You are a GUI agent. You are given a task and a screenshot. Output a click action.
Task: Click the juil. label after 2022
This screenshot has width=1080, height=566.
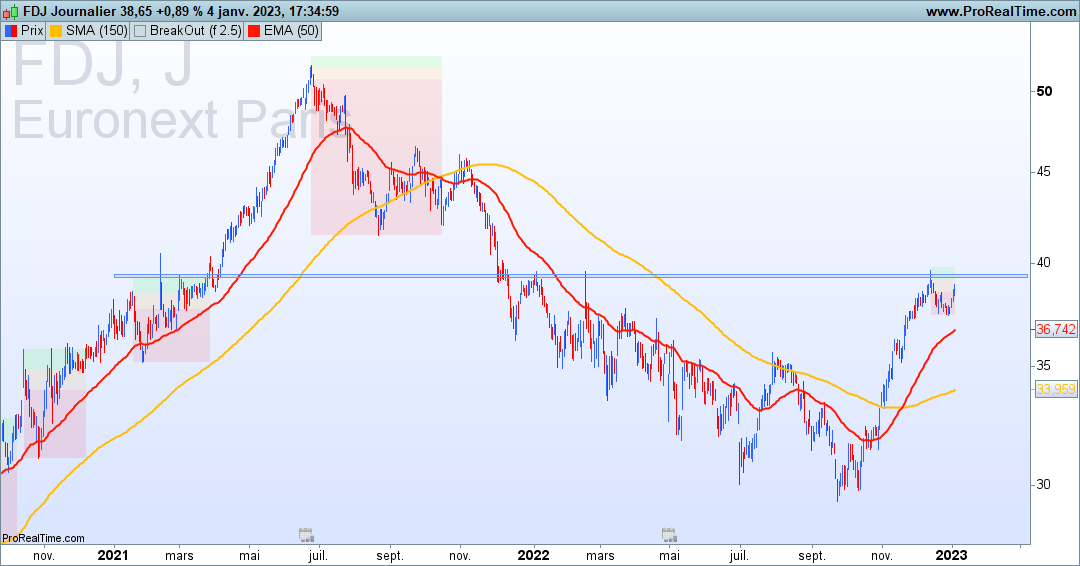pos(739,556)
